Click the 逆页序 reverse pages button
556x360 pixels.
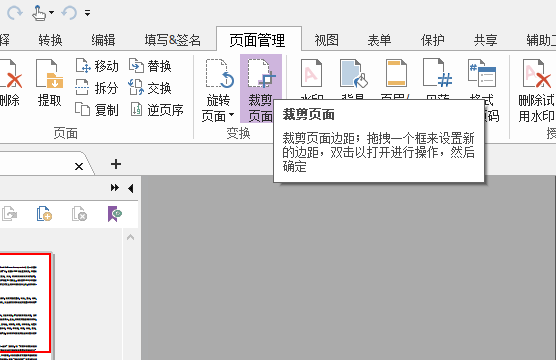point(156,110)
